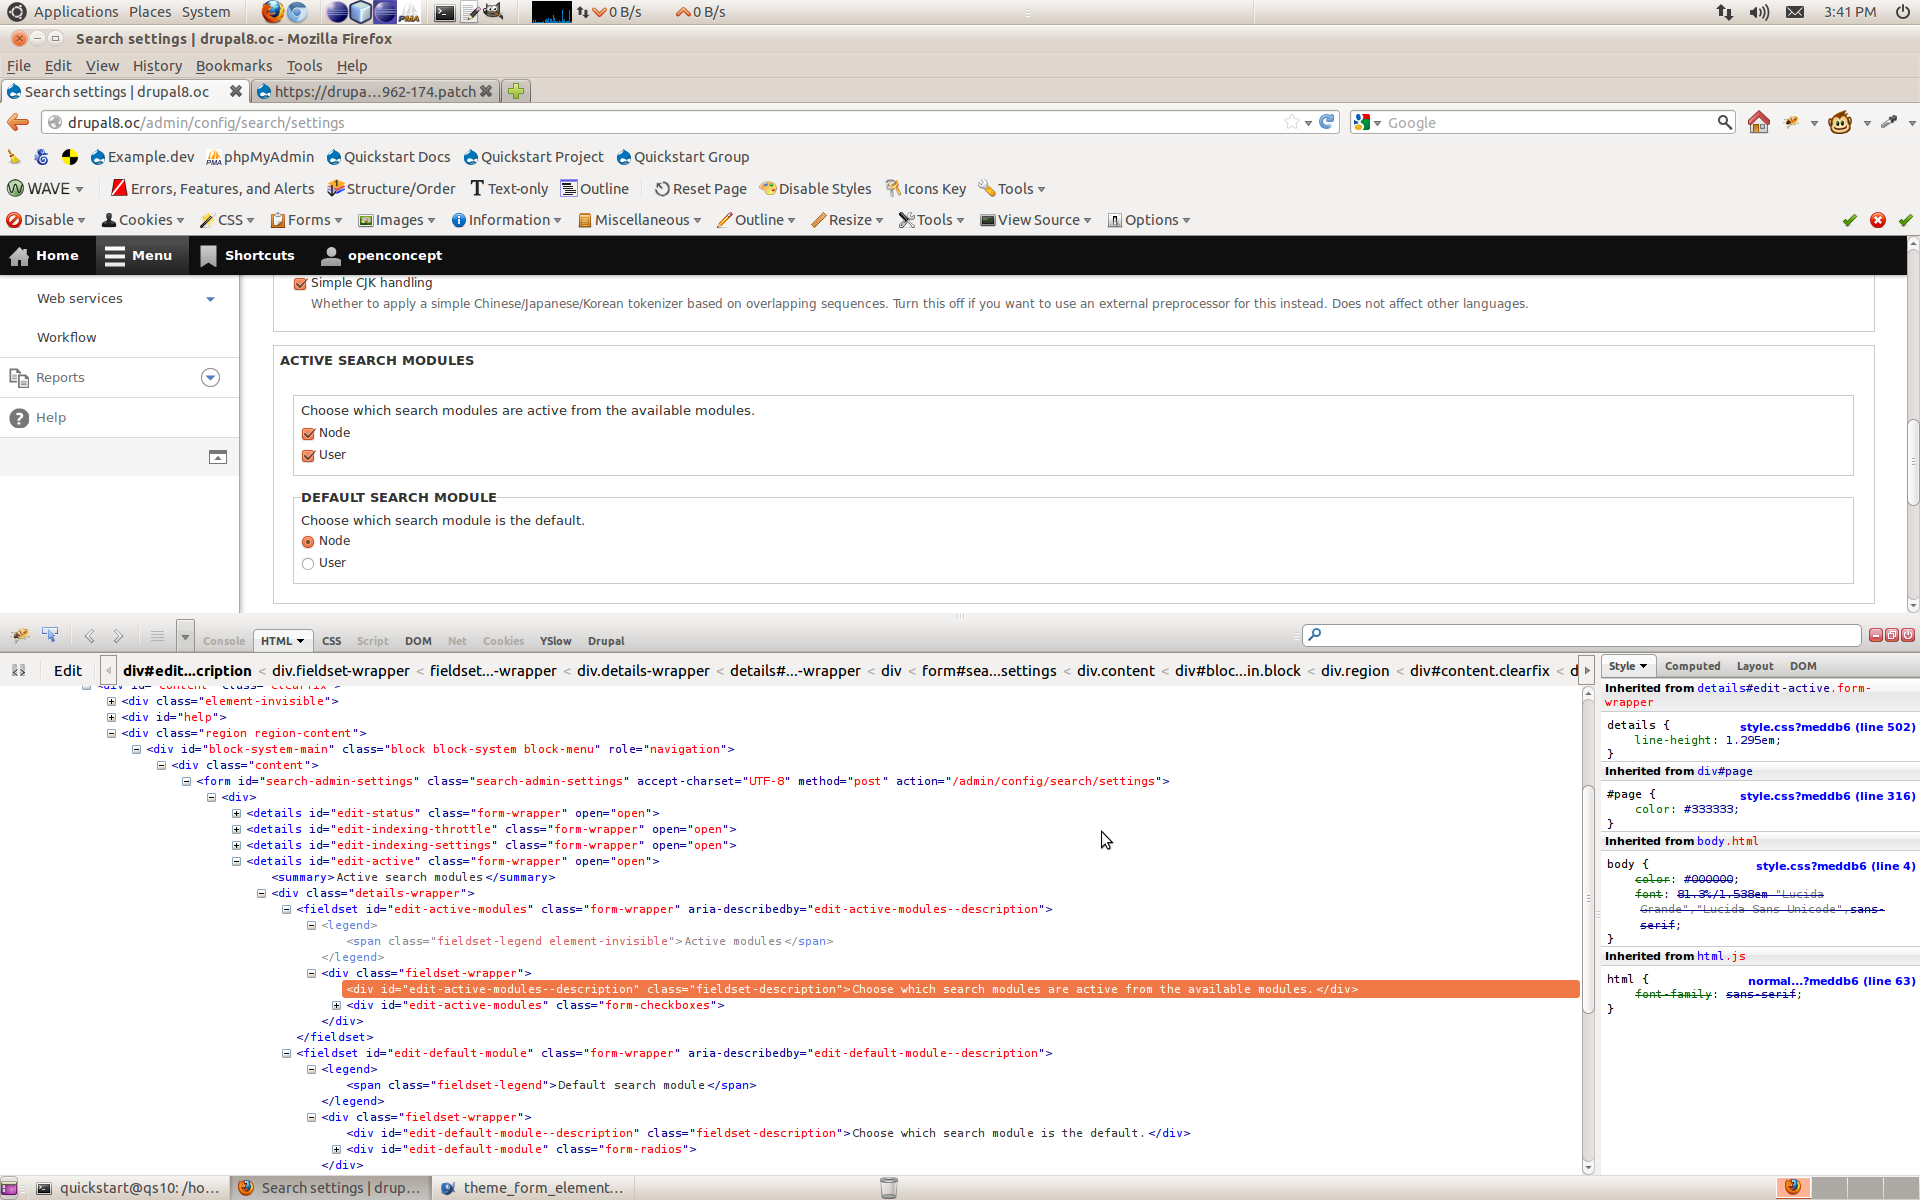Open a new tab with plus icon

[x=516, y=91]
